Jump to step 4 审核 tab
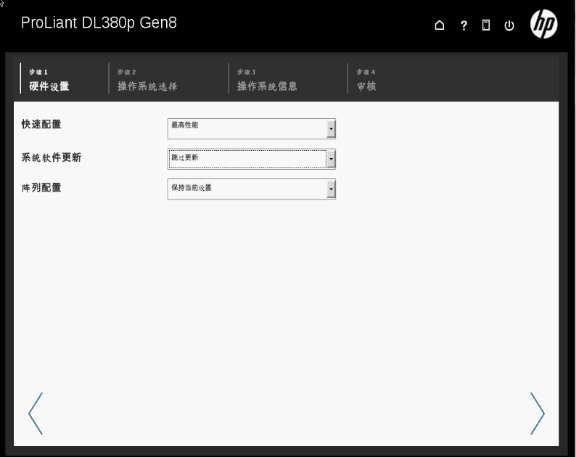 click(366, 79)
